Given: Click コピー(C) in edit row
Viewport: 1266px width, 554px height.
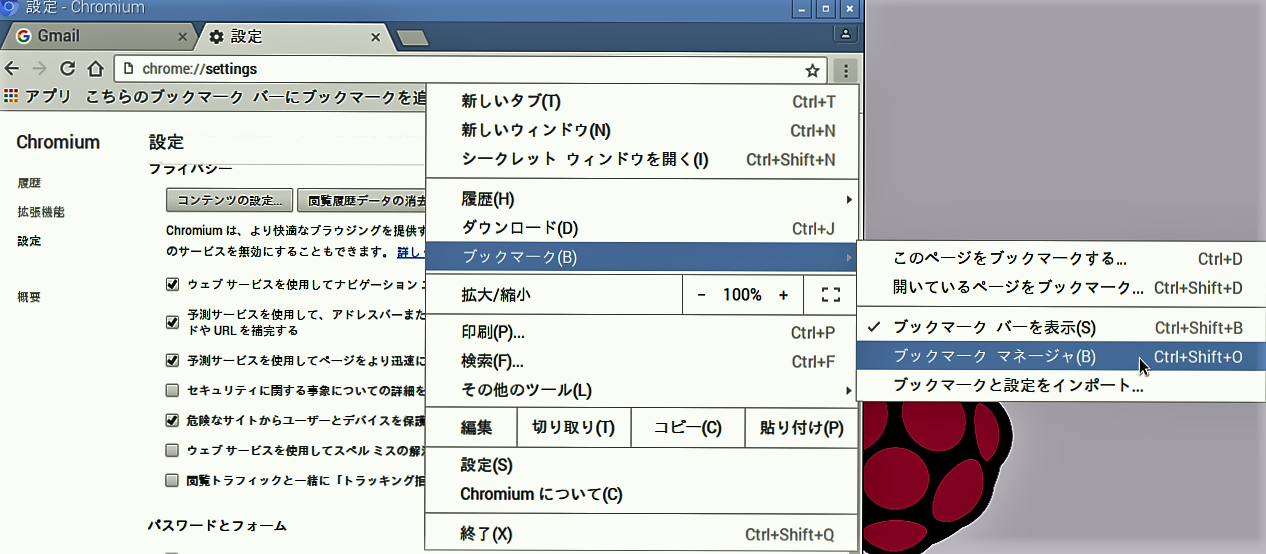Looking at the screenshot, I should pos(687,428).
